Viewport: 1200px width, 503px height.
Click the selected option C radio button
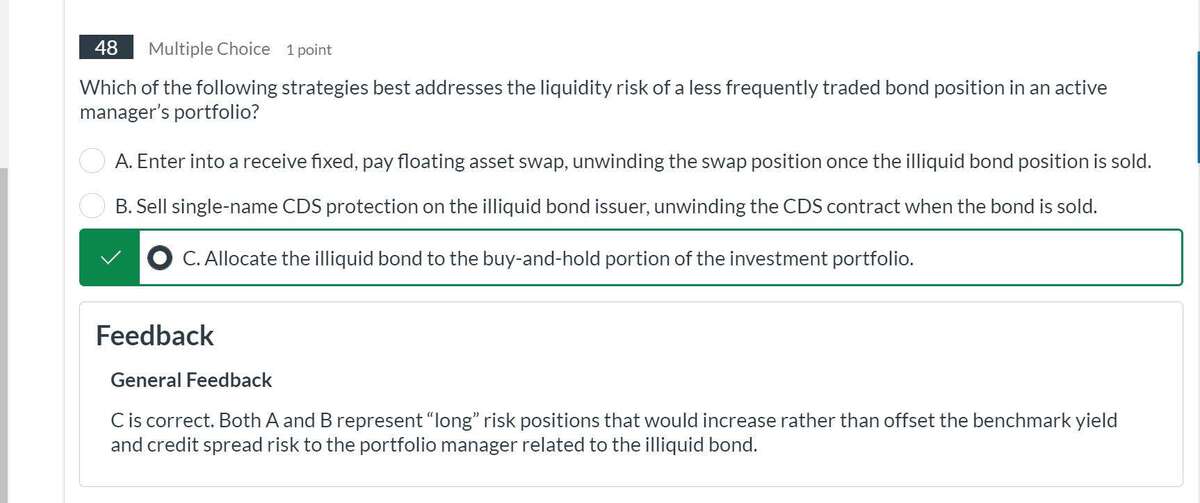[x=161, y=258]
